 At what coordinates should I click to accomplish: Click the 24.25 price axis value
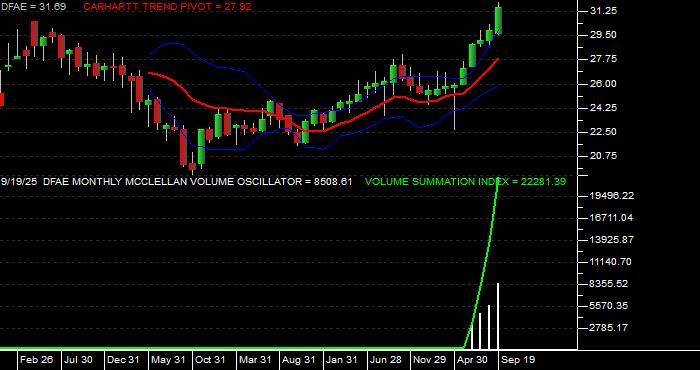604,108
